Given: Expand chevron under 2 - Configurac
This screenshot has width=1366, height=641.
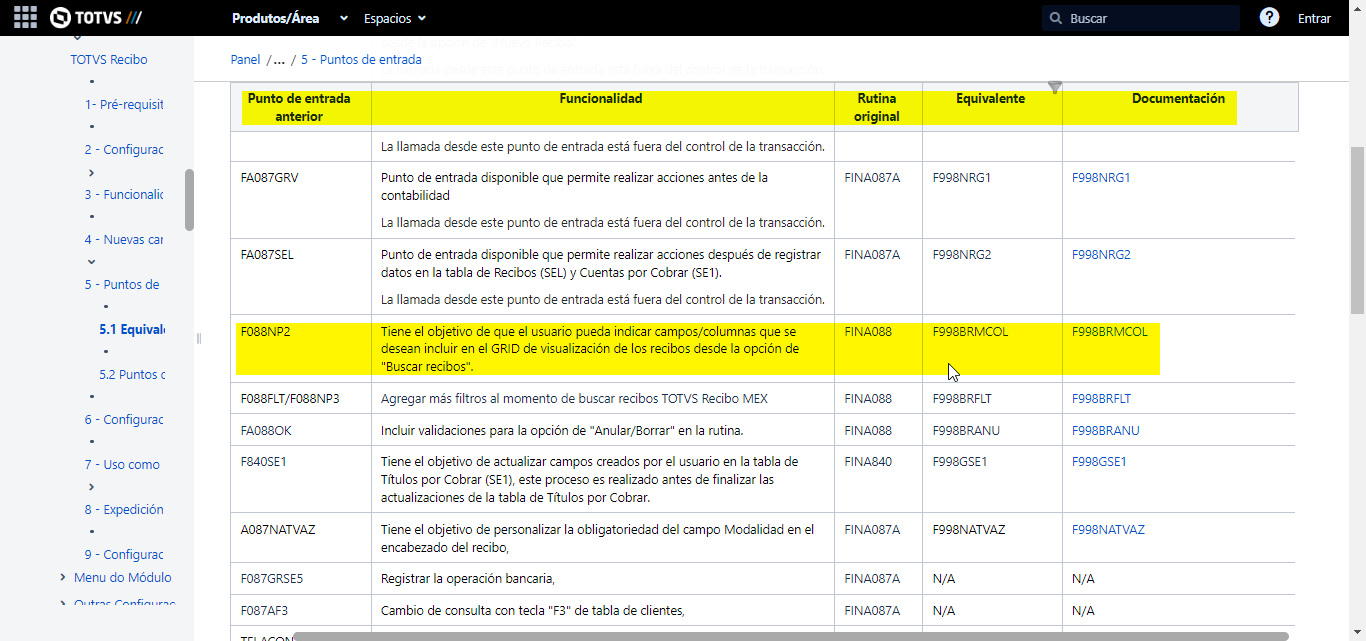Looking at the screenshot, I should [x=92, y=172].
